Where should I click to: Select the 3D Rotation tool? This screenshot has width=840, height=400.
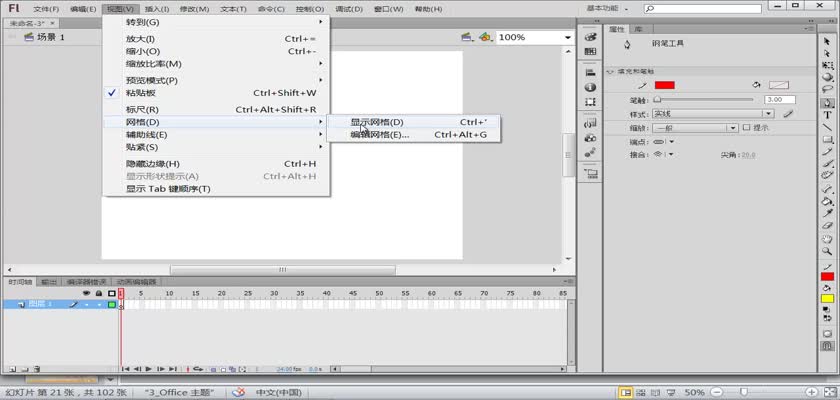point(827,77)
